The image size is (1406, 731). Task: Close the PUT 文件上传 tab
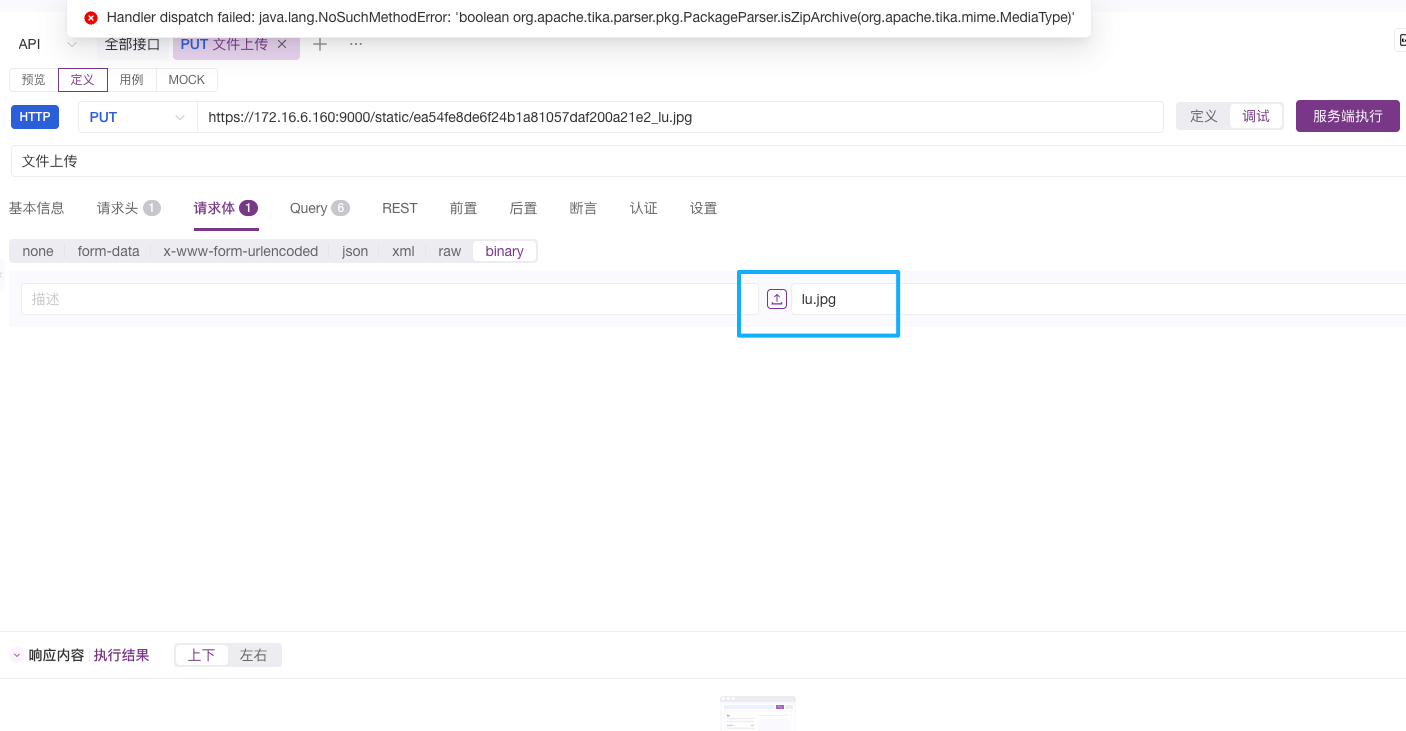point(282,44)
